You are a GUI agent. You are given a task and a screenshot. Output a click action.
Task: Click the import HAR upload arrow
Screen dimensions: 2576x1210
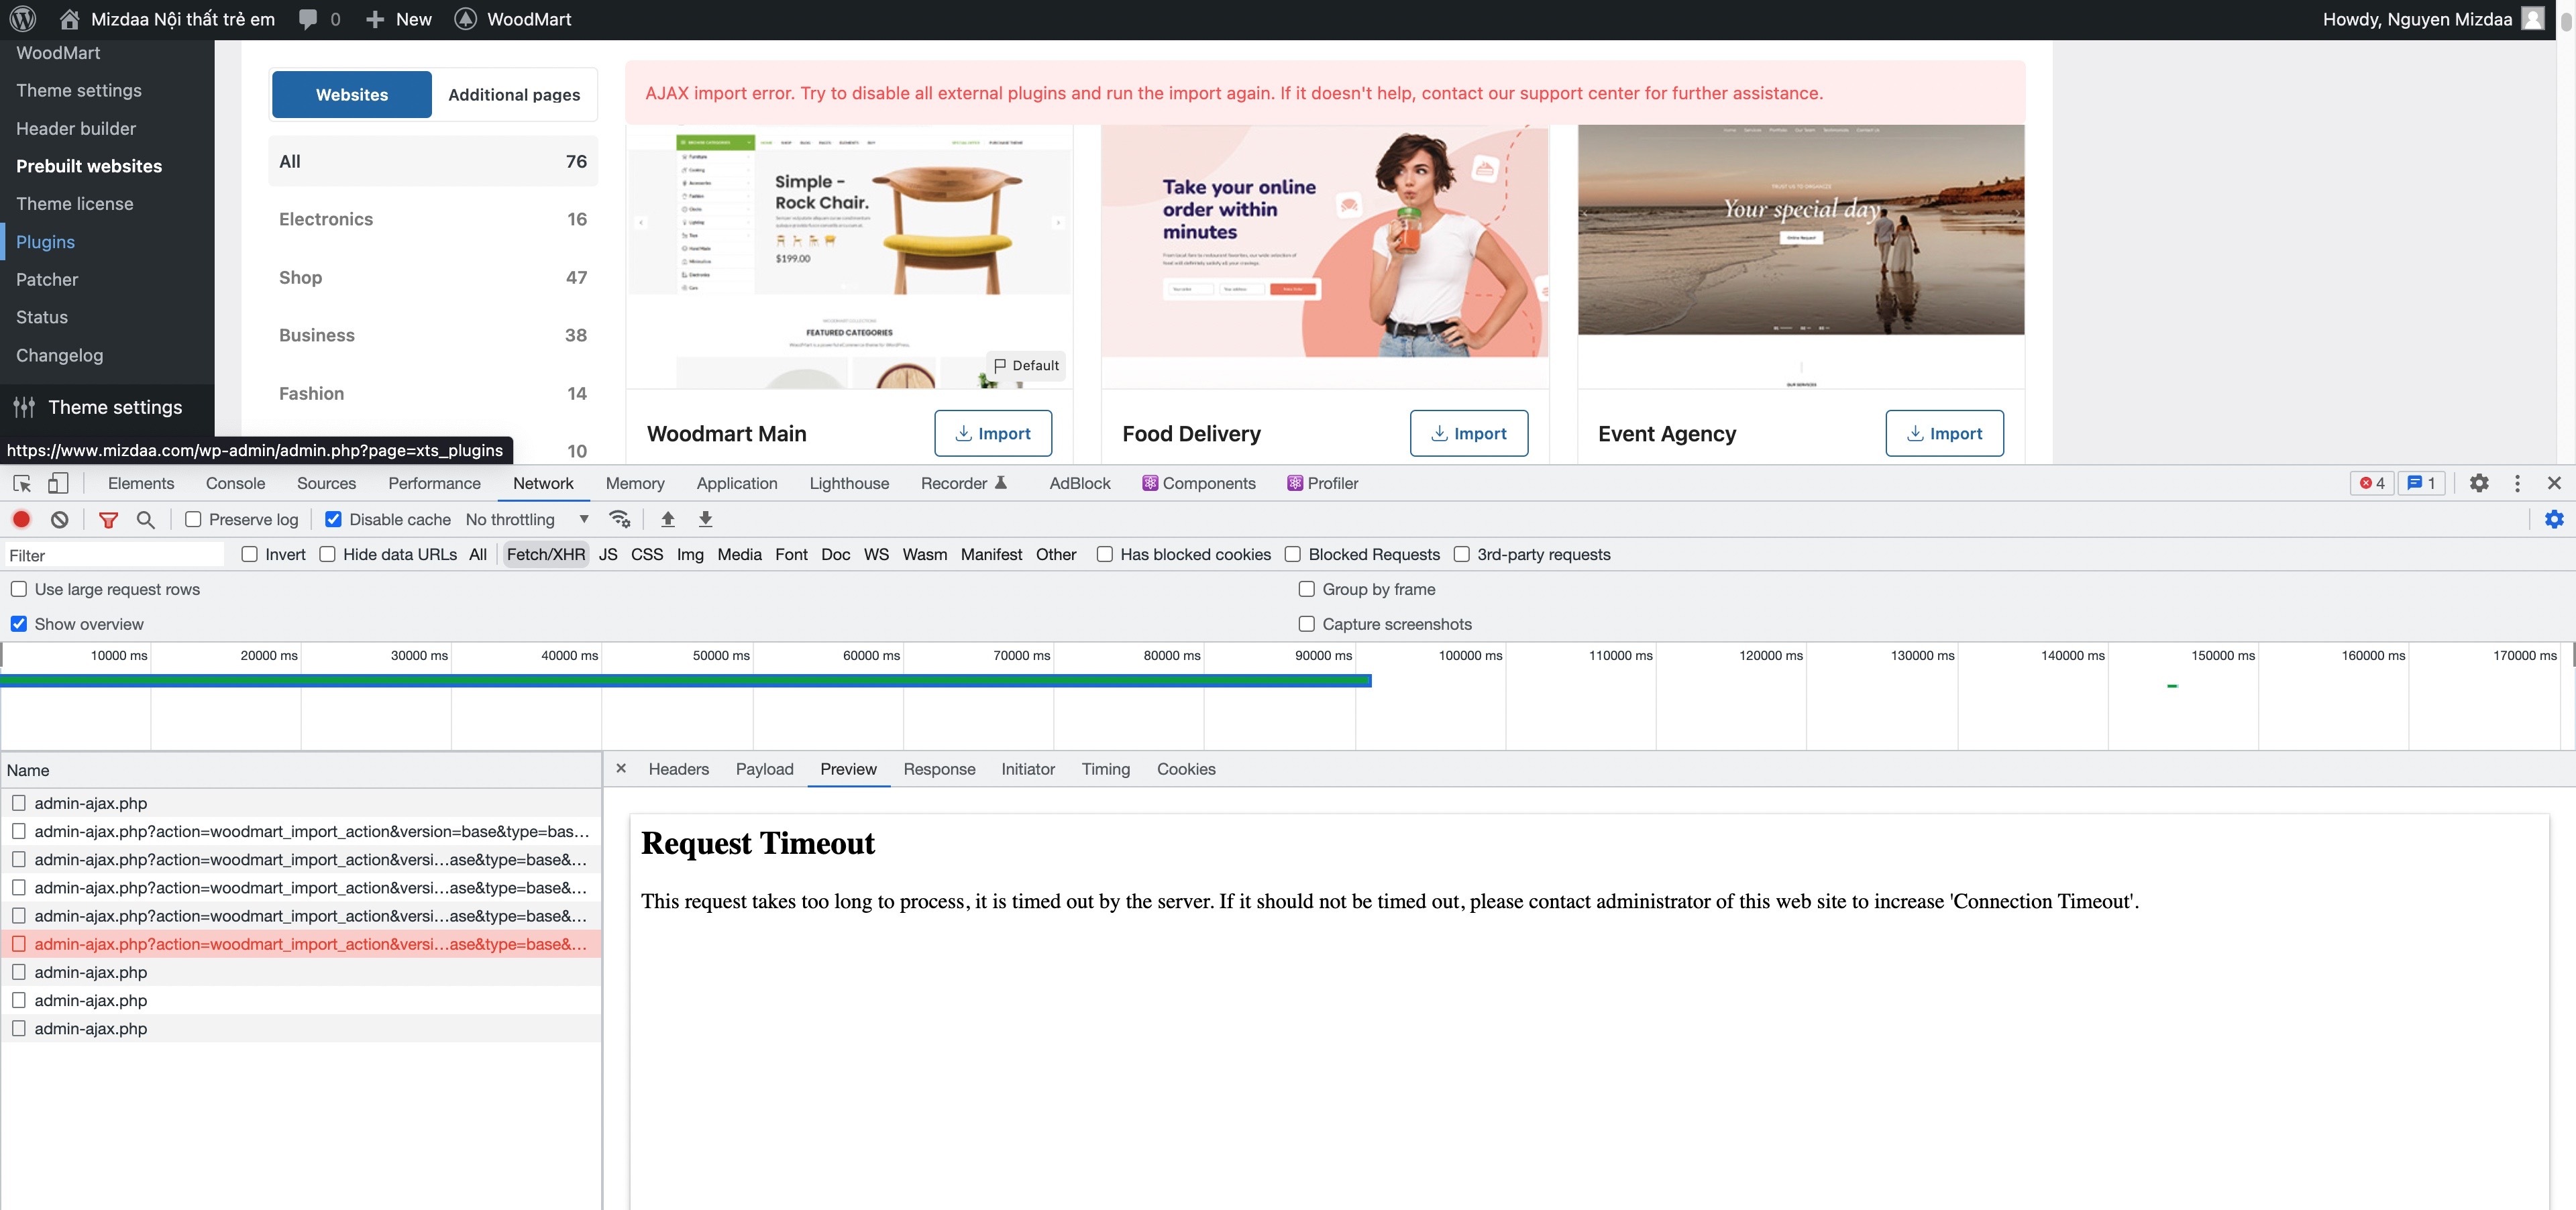[x=668, y=519]
